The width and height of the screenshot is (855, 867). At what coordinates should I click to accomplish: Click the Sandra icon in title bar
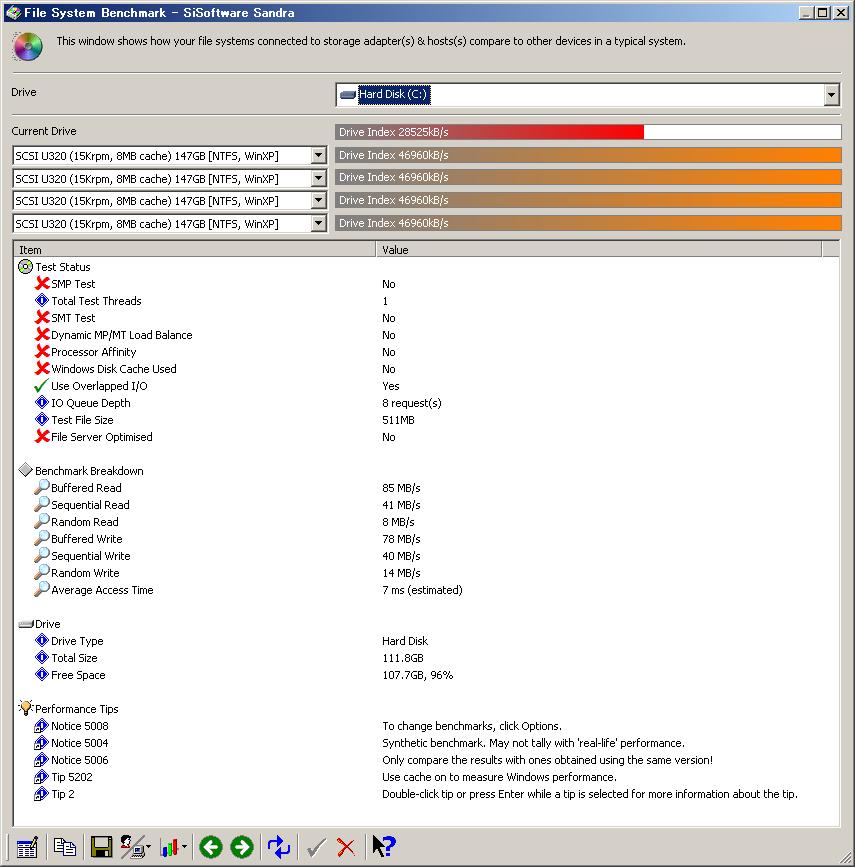coord(13,12)
